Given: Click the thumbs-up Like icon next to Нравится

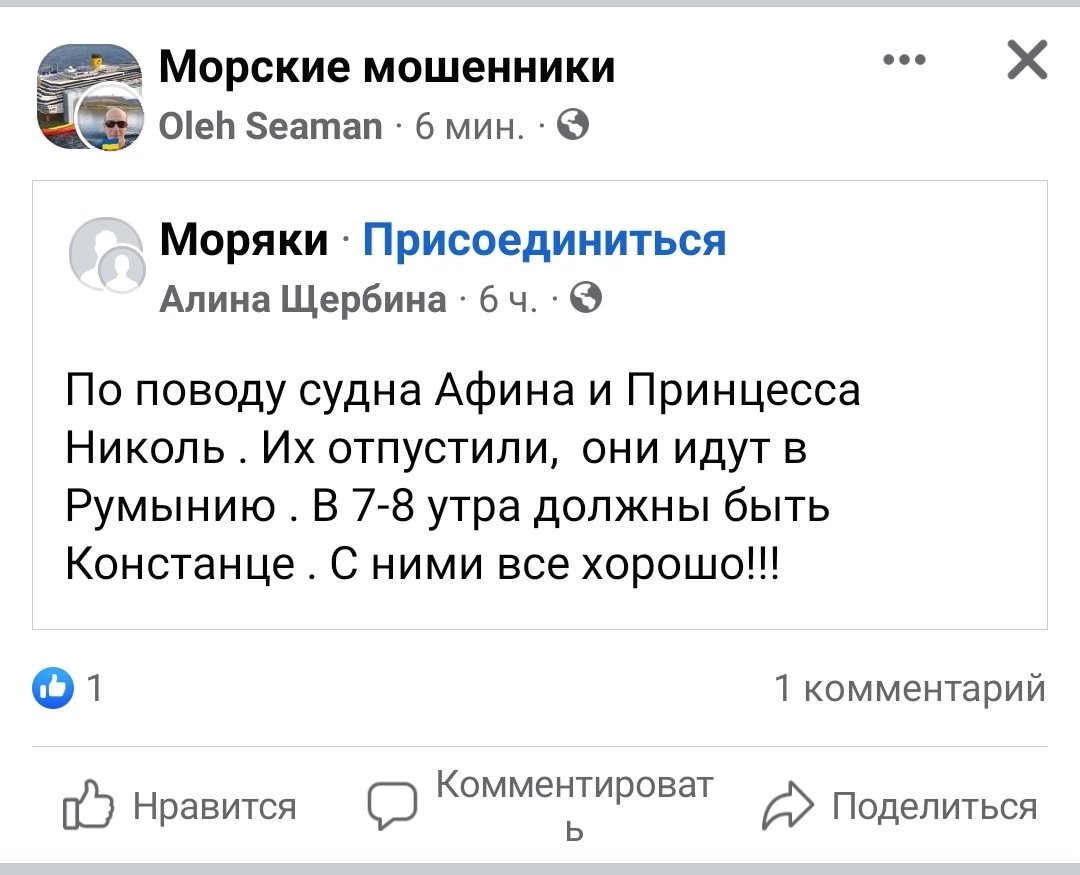Looking at the screenshot, I should [x=88, y=805].
